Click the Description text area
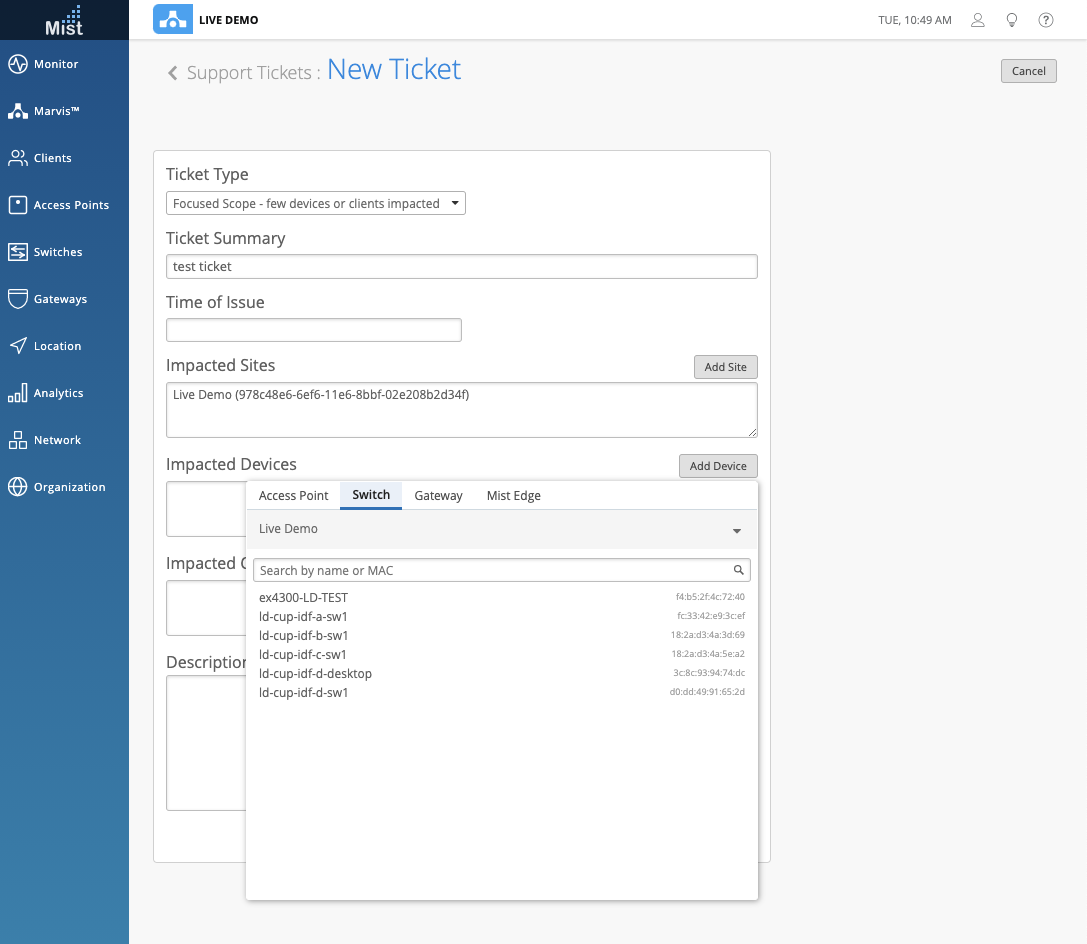This screenshot has height=944, width=1087. click(x=207, y=743)
